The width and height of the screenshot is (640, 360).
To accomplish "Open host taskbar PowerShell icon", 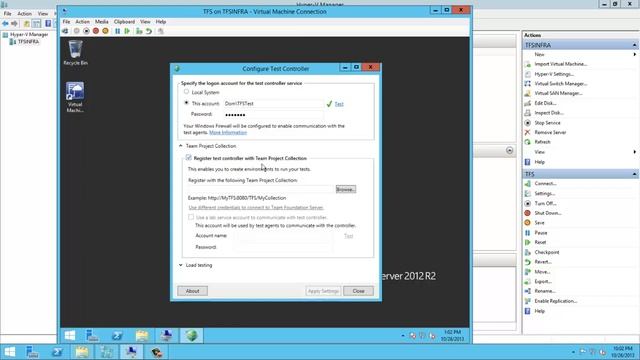I will (57, 352).
